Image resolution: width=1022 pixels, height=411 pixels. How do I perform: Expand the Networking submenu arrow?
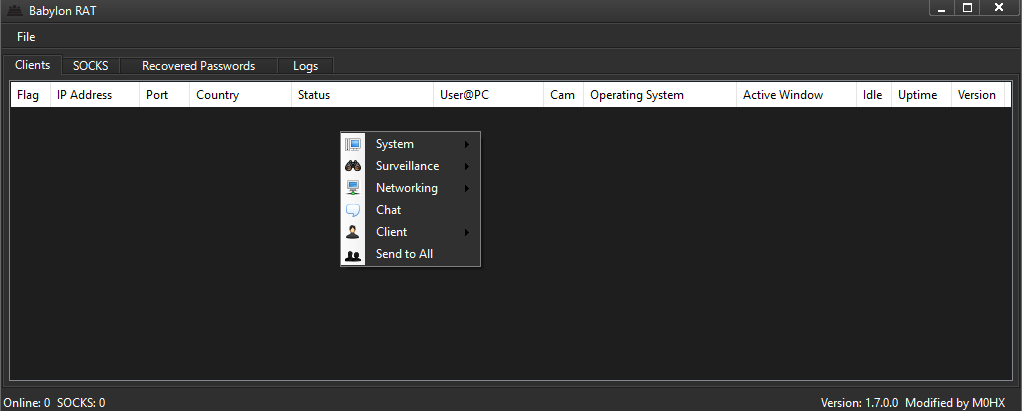[x=467, y=189]
